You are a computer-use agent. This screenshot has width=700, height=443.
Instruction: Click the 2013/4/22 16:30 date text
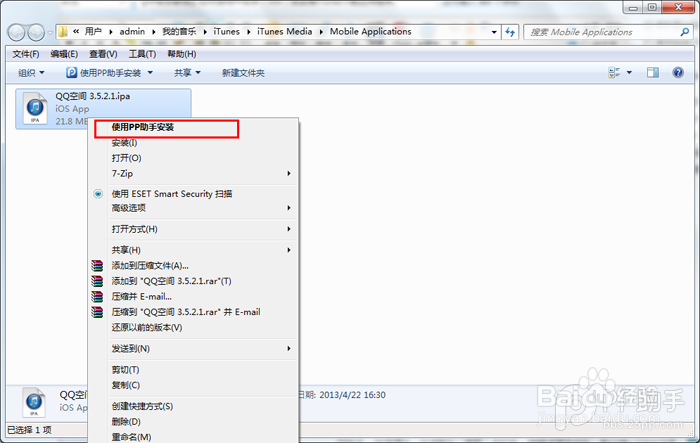352,395
